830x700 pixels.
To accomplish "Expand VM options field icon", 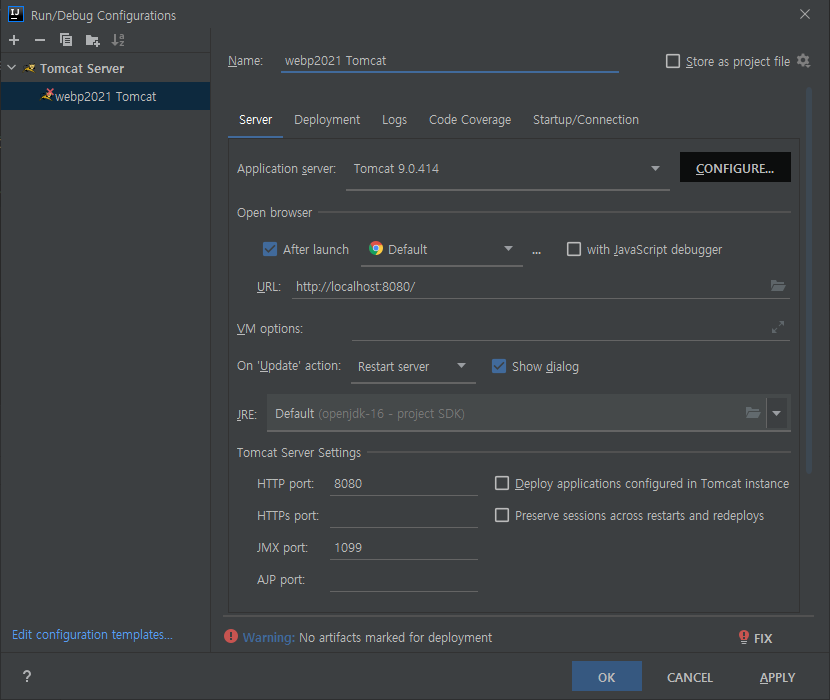I will point(778,327).
